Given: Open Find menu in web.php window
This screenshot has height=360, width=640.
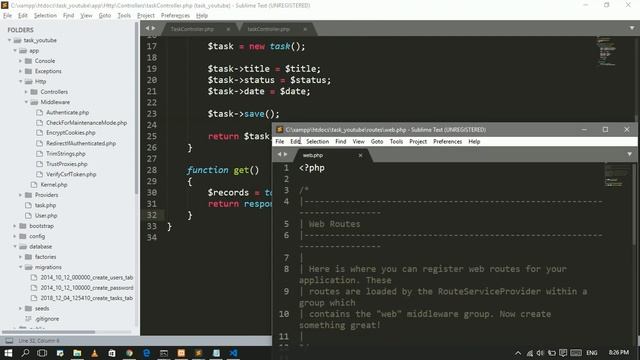Looking at the screenshot, I should [x=340, y=142].
